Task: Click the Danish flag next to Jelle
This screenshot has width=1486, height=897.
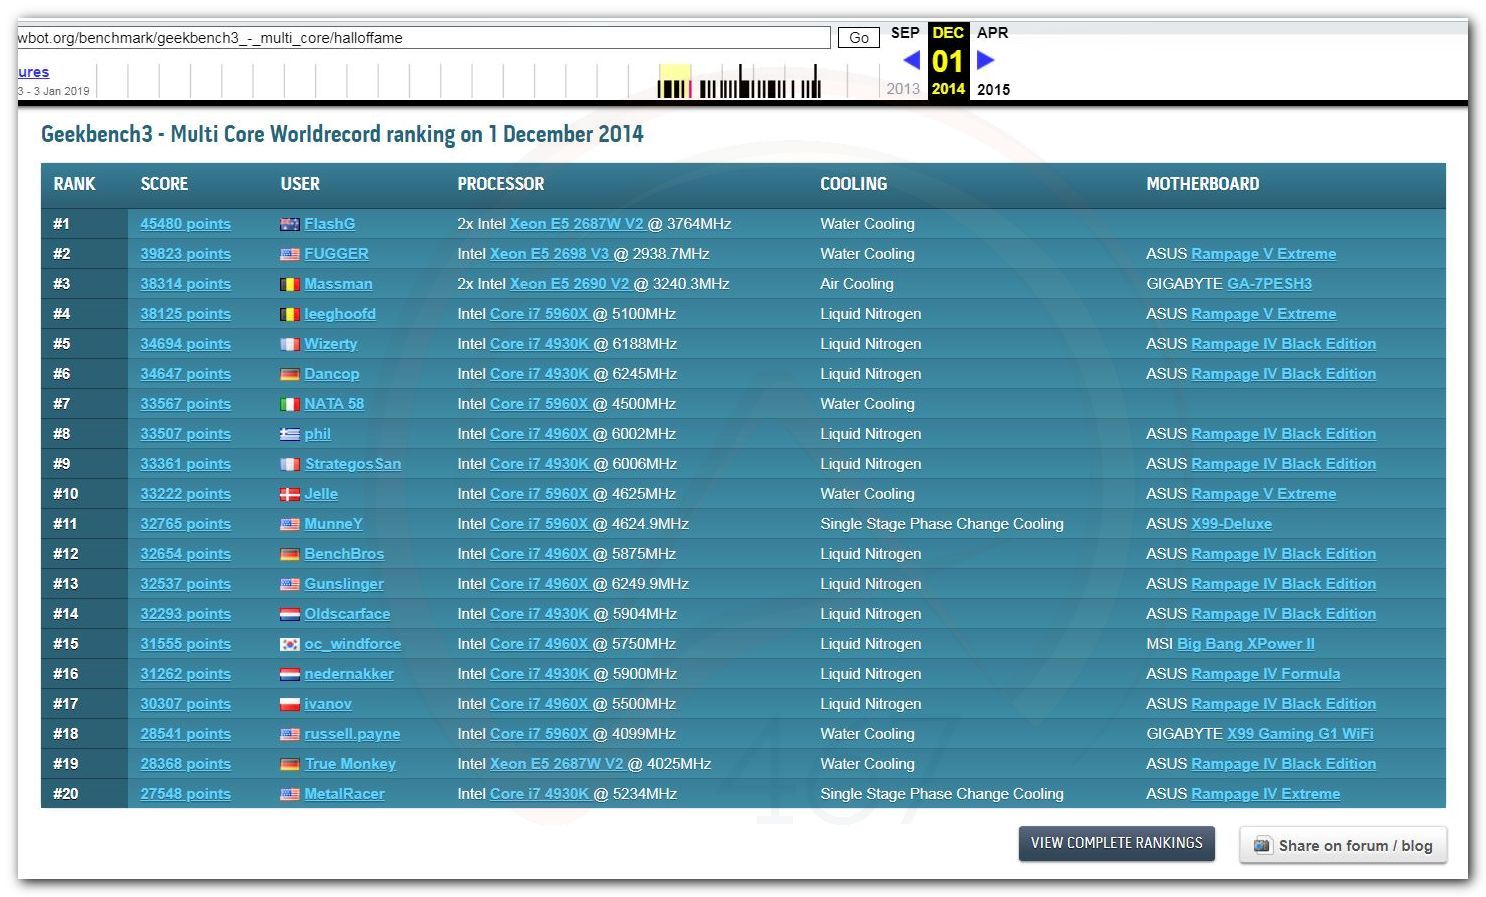Action: [290, 495]
